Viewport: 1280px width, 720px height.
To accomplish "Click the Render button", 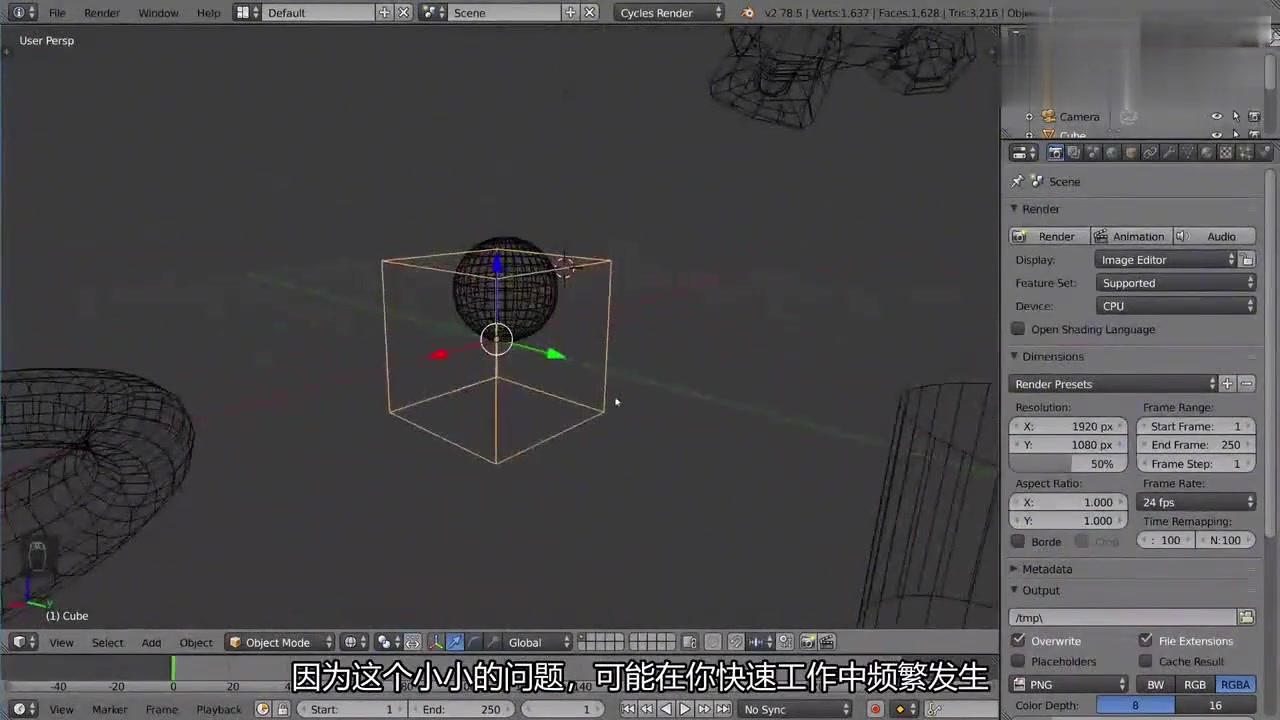I will 1049,236.
